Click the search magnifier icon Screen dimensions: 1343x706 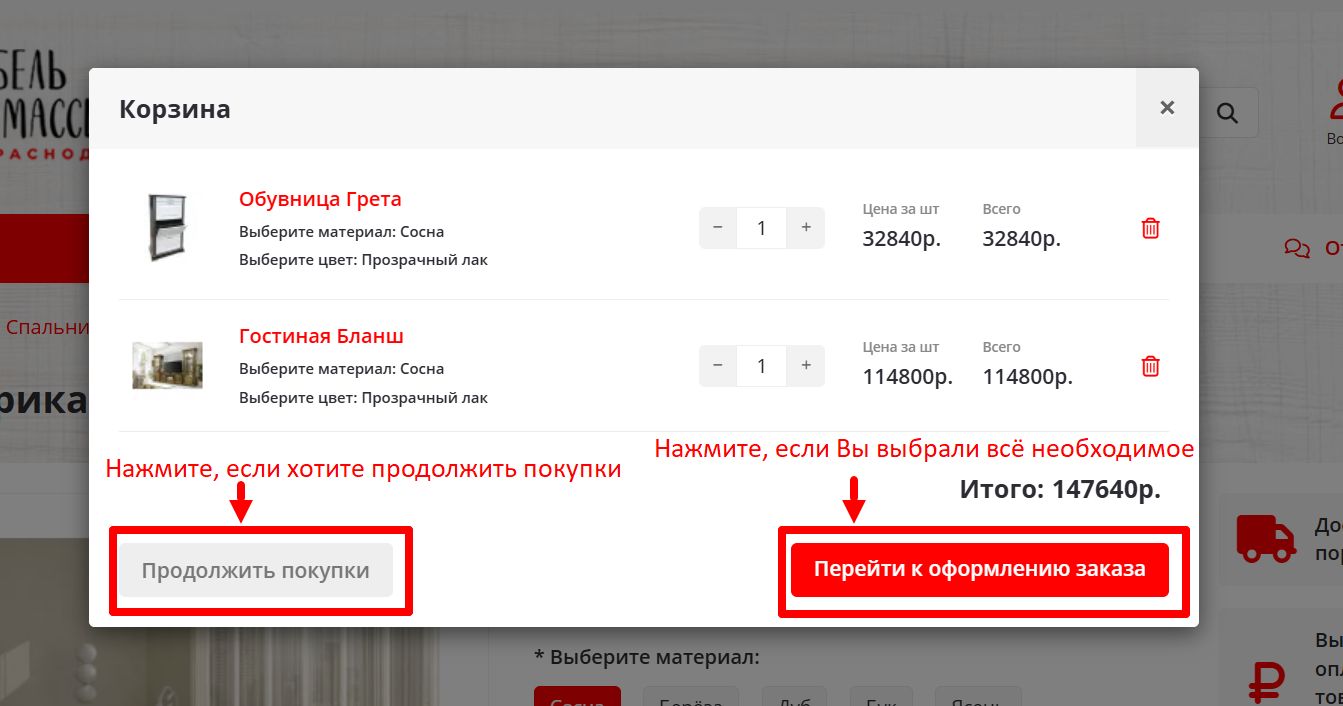[x=1227, y=112]
